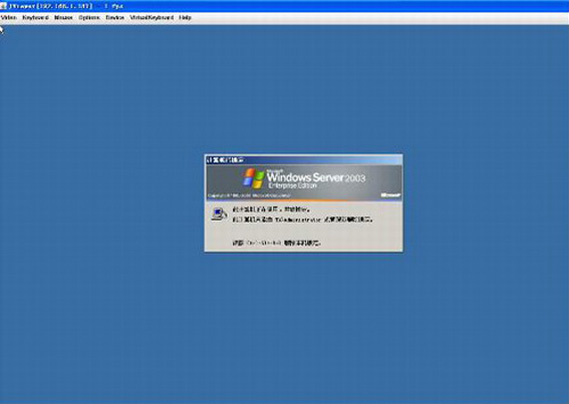Click the JViewer title bar app icon
The width and height of the screenshot is (569, 404).
(4, 6)
